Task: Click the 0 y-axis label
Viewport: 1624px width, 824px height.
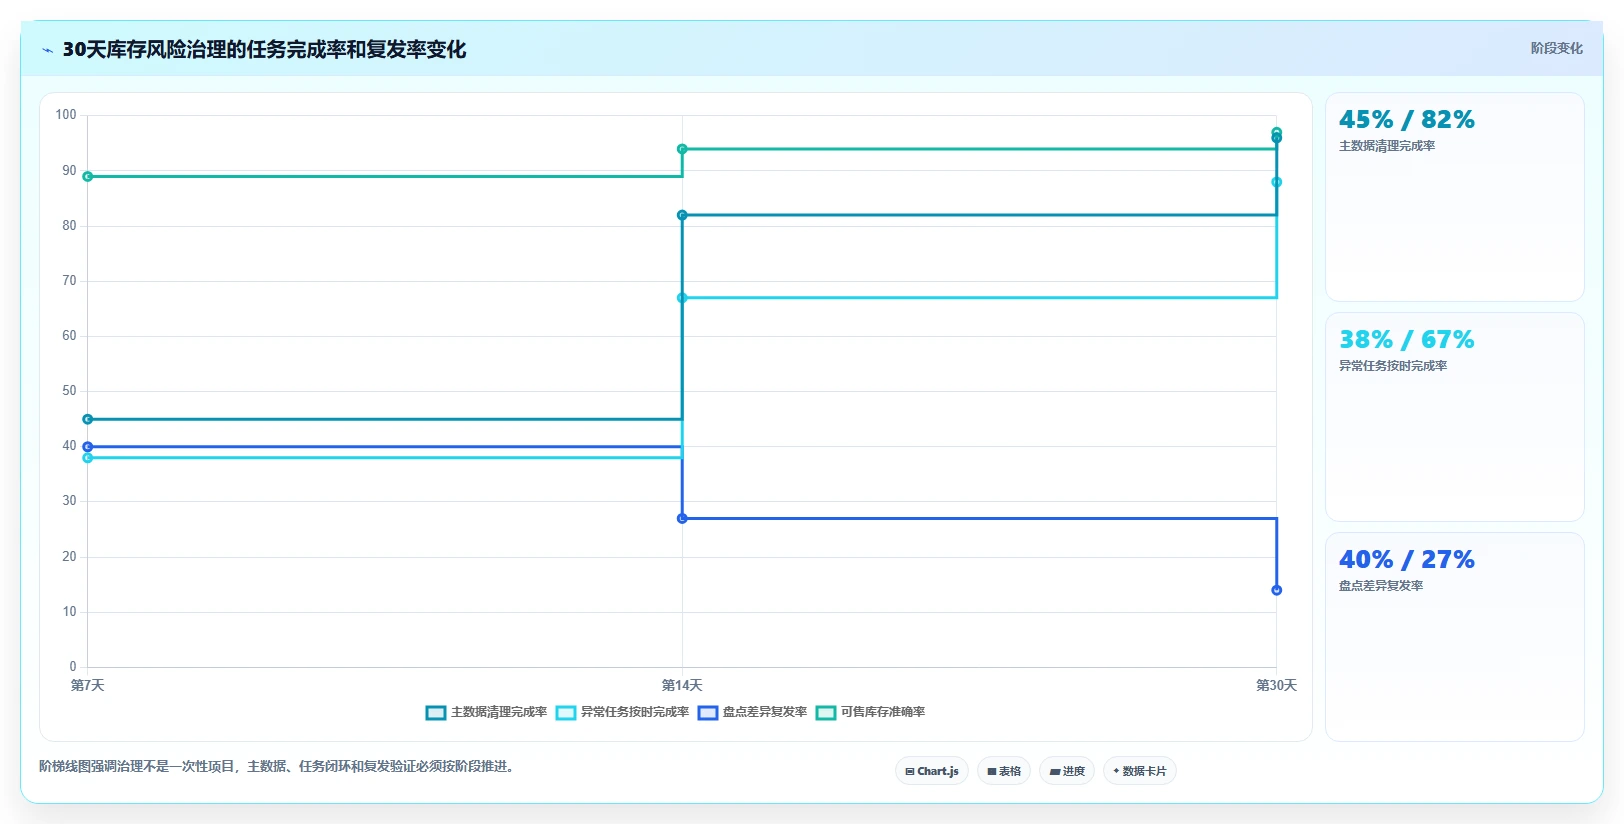Action: click(x=73, y=667)
